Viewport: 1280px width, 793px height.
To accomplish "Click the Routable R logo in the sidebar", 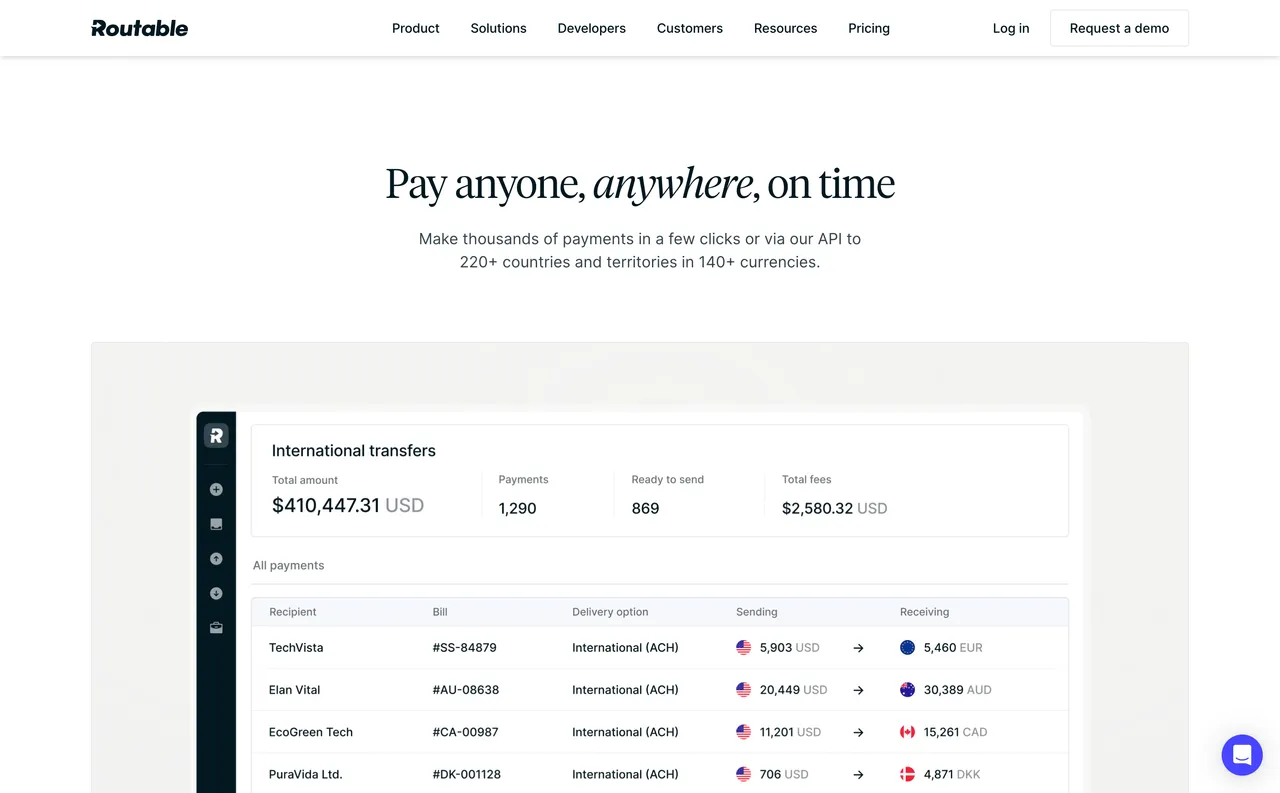I will (x=216, y=435).
